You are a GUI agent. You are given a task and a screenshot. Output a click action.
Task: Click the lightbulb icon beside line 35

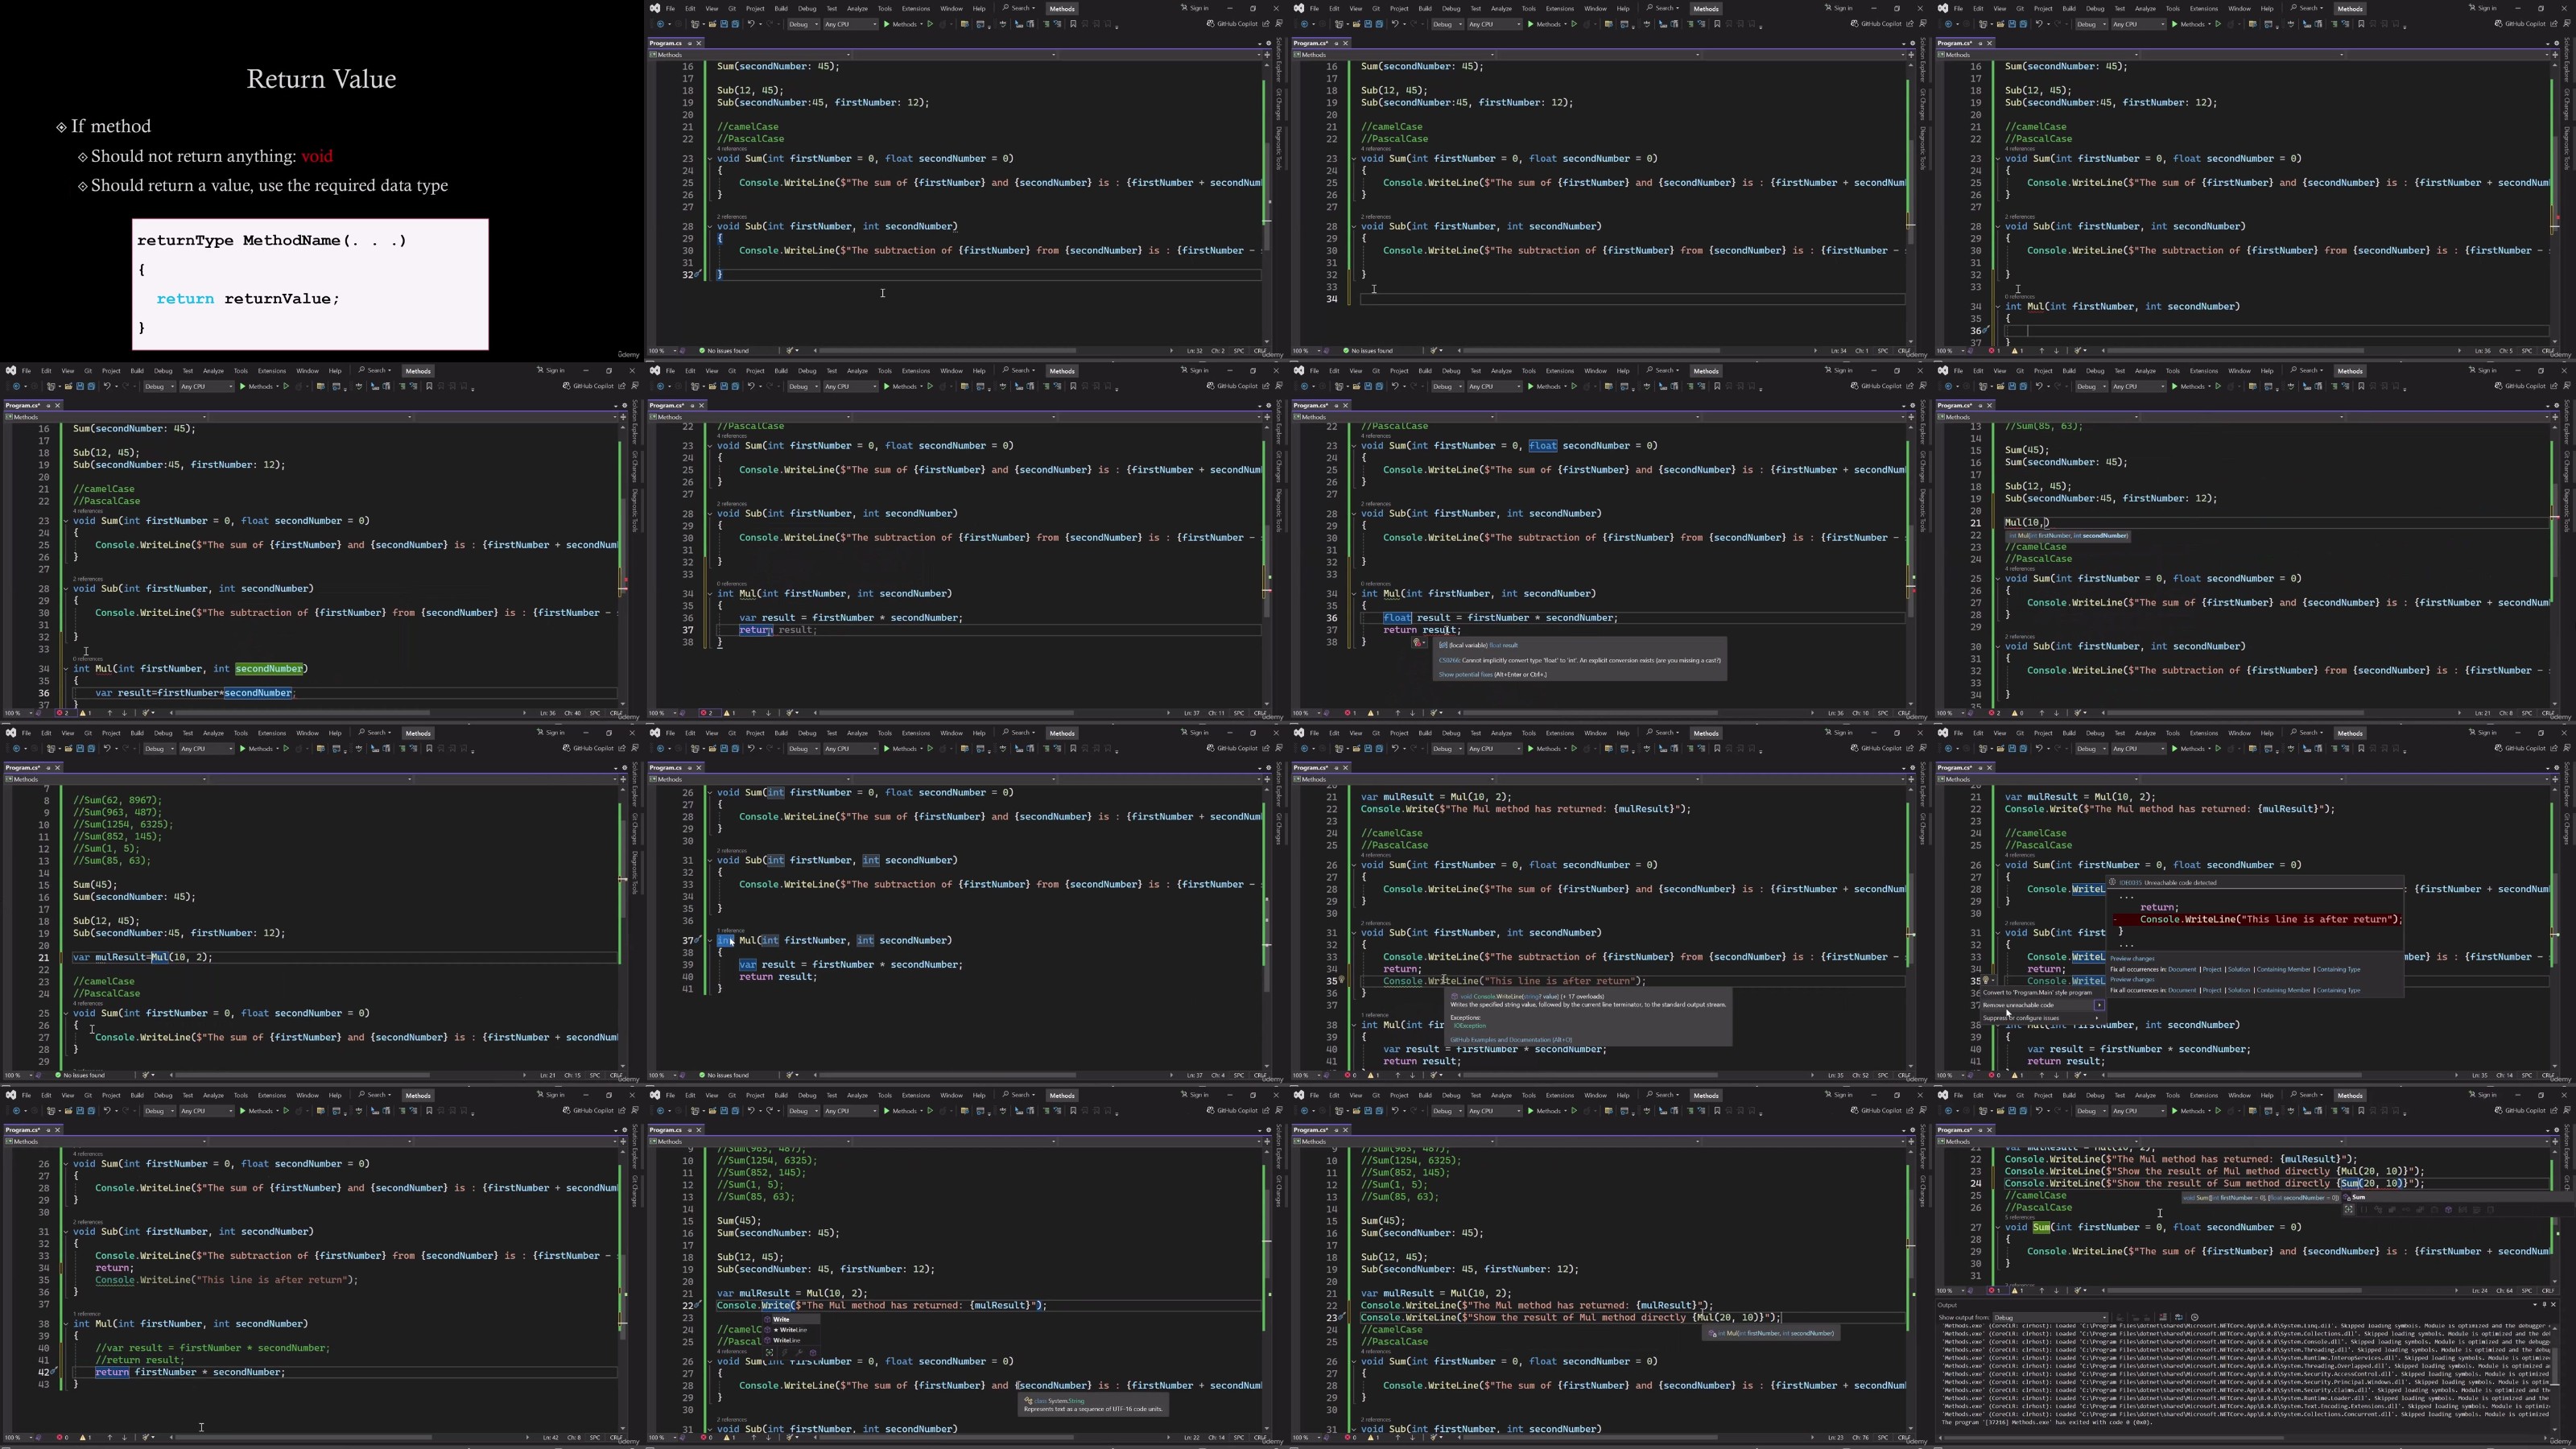[x=1986, y=981]
